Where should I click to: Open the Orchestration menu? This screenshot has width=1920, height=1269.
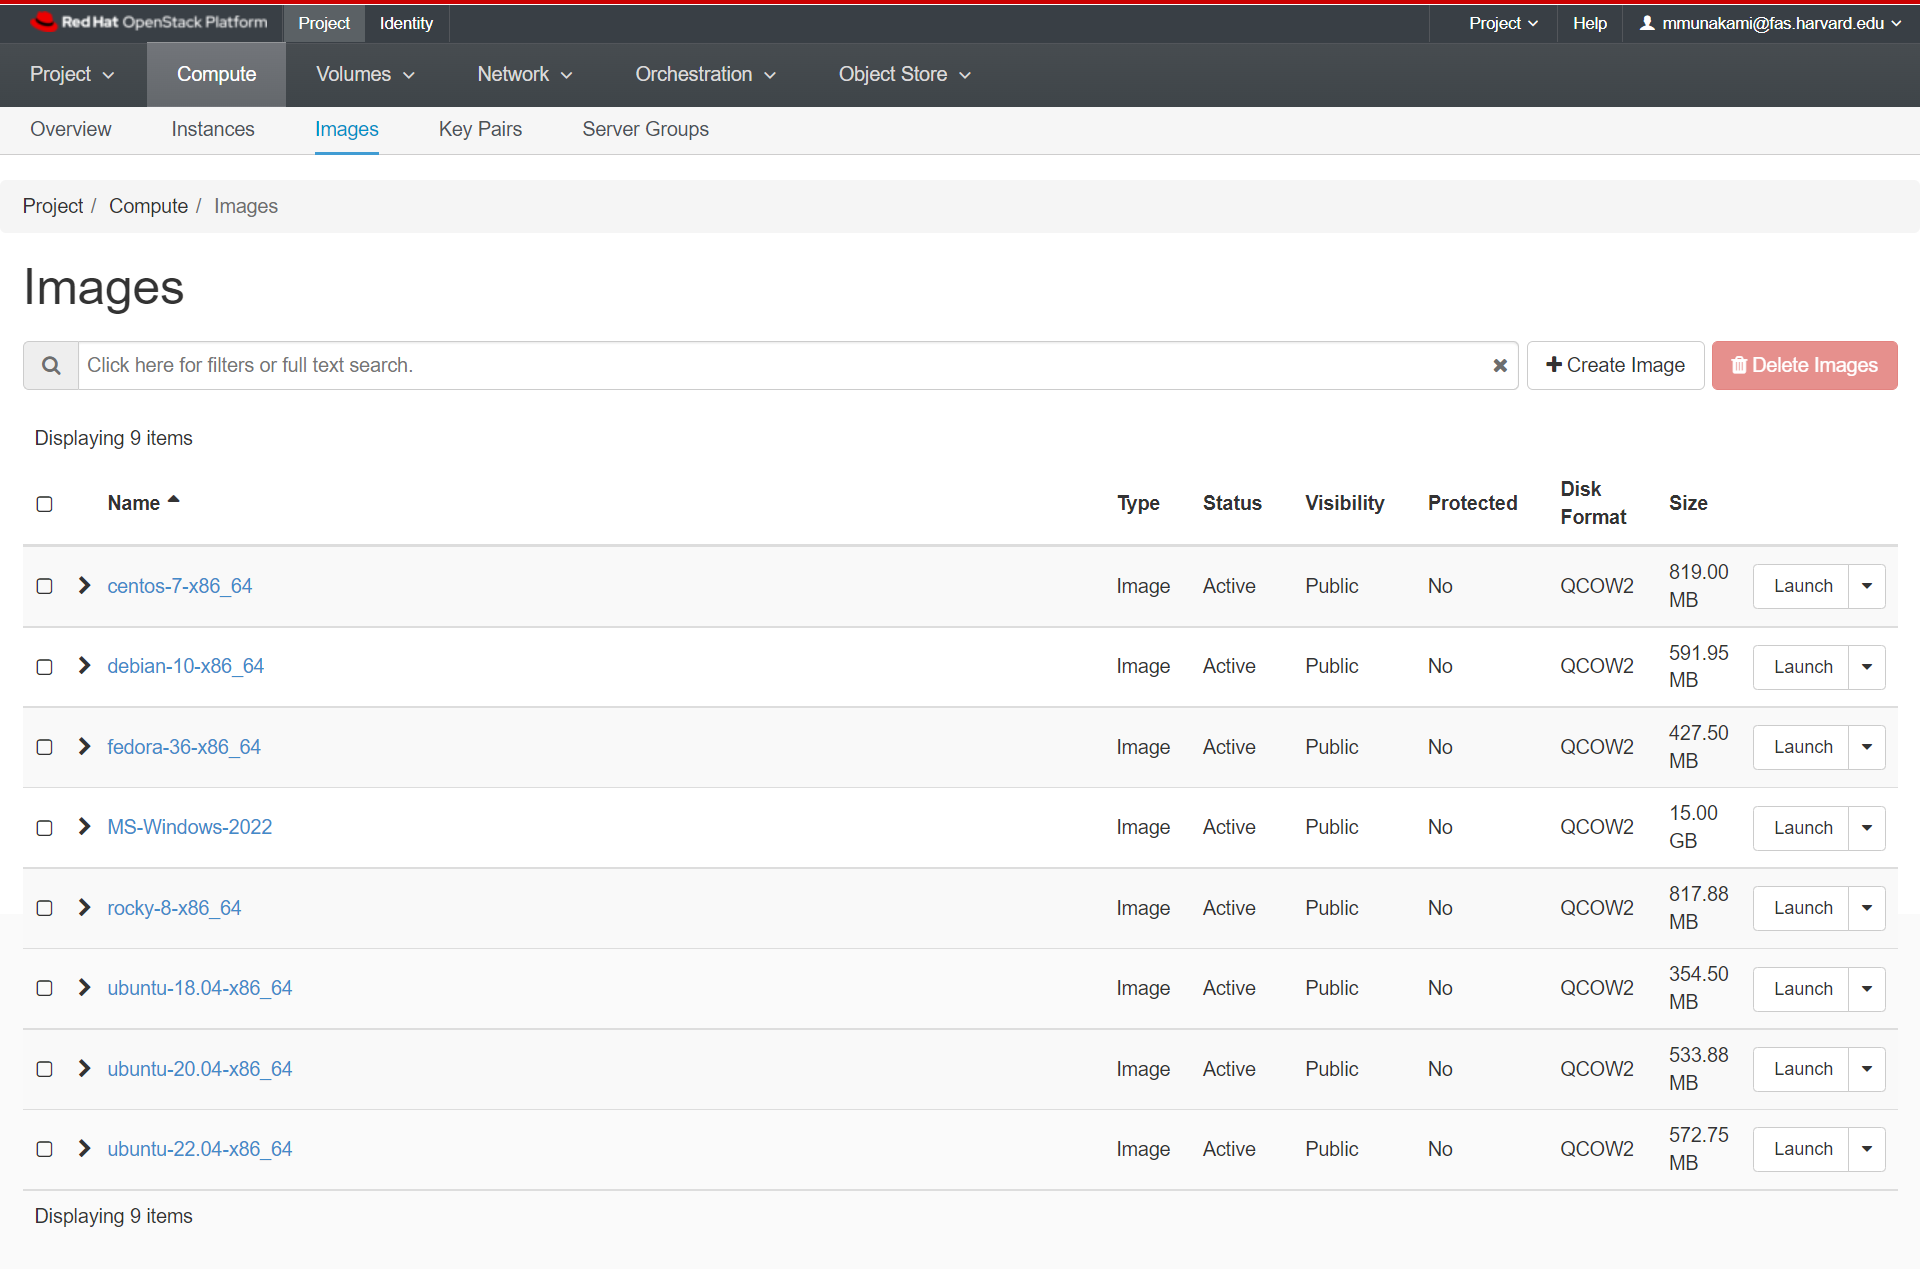[705, 74]
